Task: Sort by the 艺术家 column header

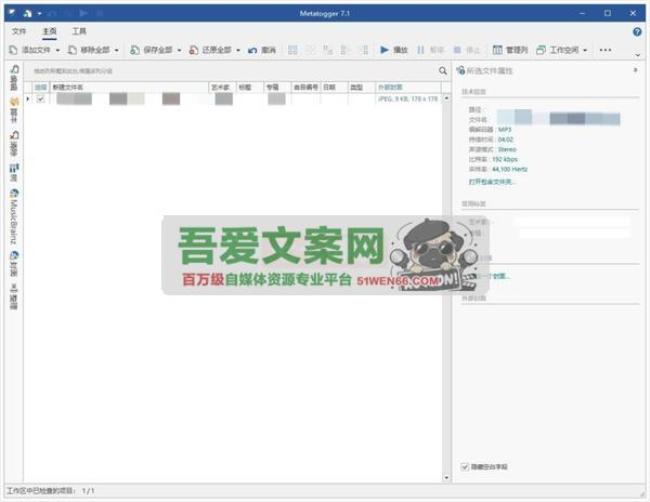Action: point(222,87)
